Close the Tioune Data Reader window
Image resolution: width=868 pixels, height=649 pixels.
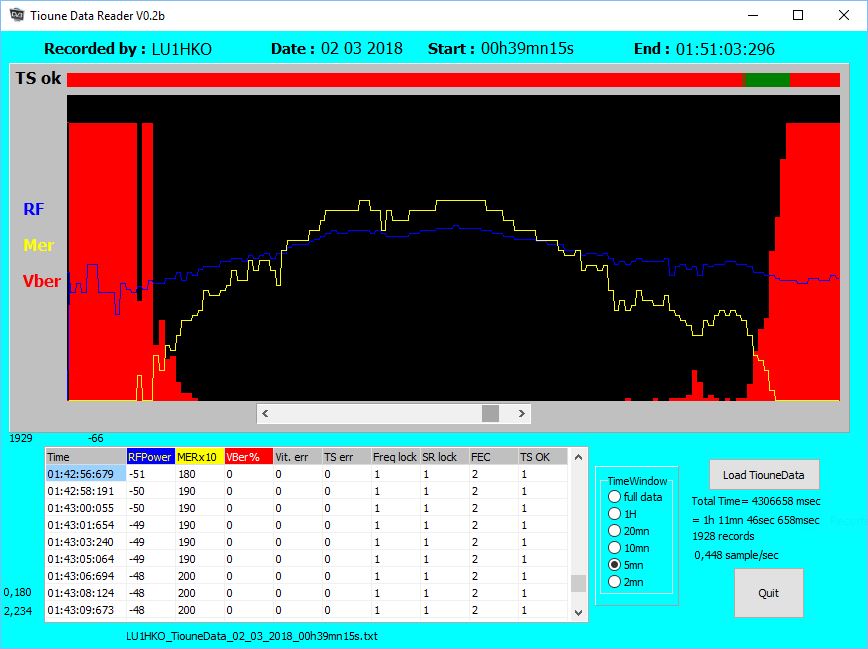tap(844, 15)
